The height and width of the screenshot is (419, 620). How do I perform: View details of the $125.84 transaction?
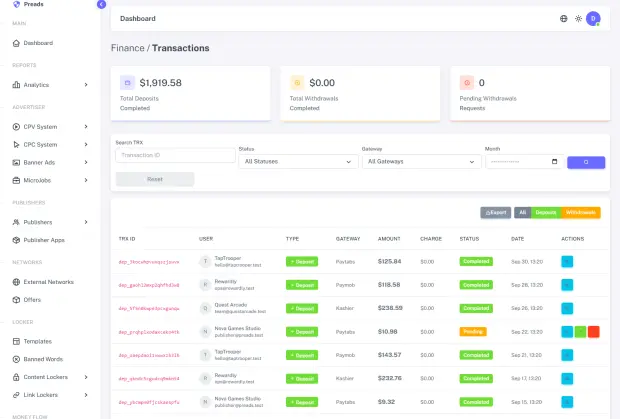(567, 261)
